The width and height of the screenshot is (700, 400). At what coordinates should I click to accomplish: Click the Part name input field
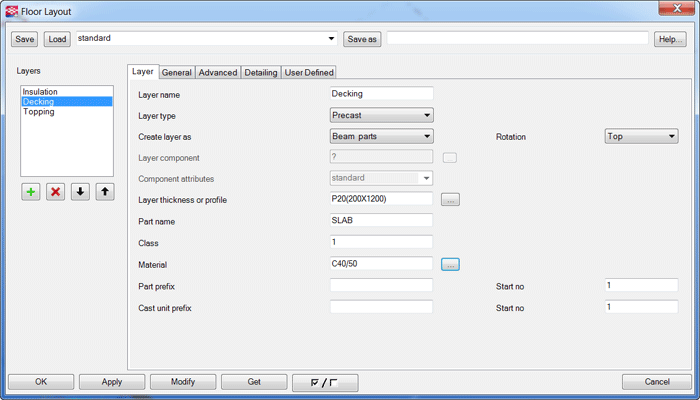click(381, 220)
